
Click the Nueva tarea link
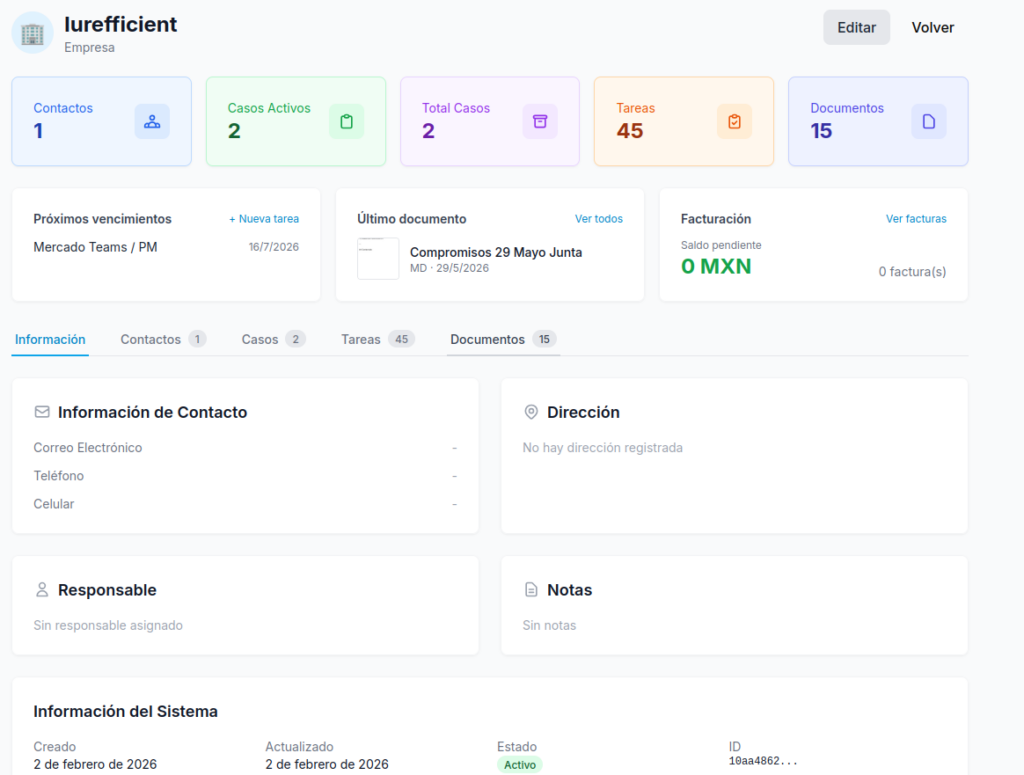coord(264,219)
